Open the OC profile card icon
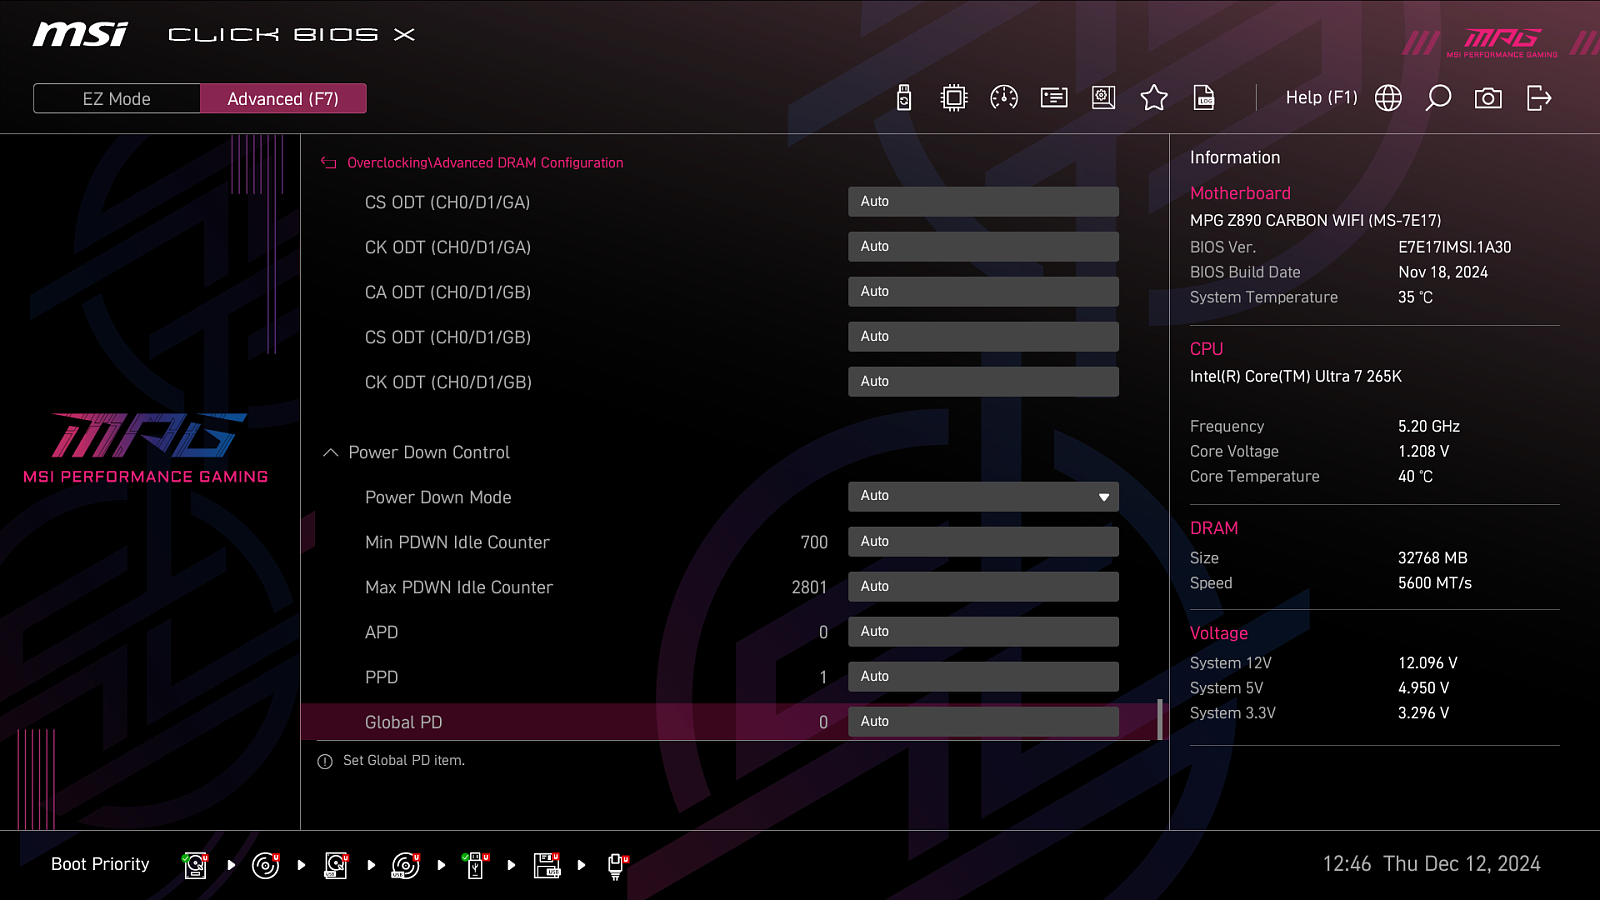Viewport: 1600px width, 900px height. (1054, 98)
